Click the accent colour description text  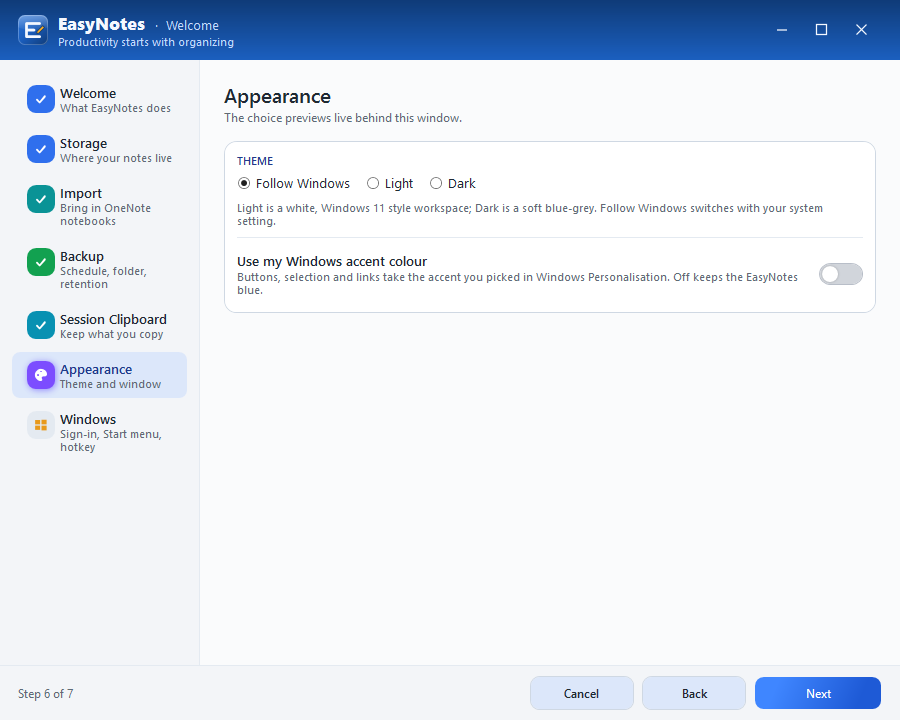tap(517, 284)
